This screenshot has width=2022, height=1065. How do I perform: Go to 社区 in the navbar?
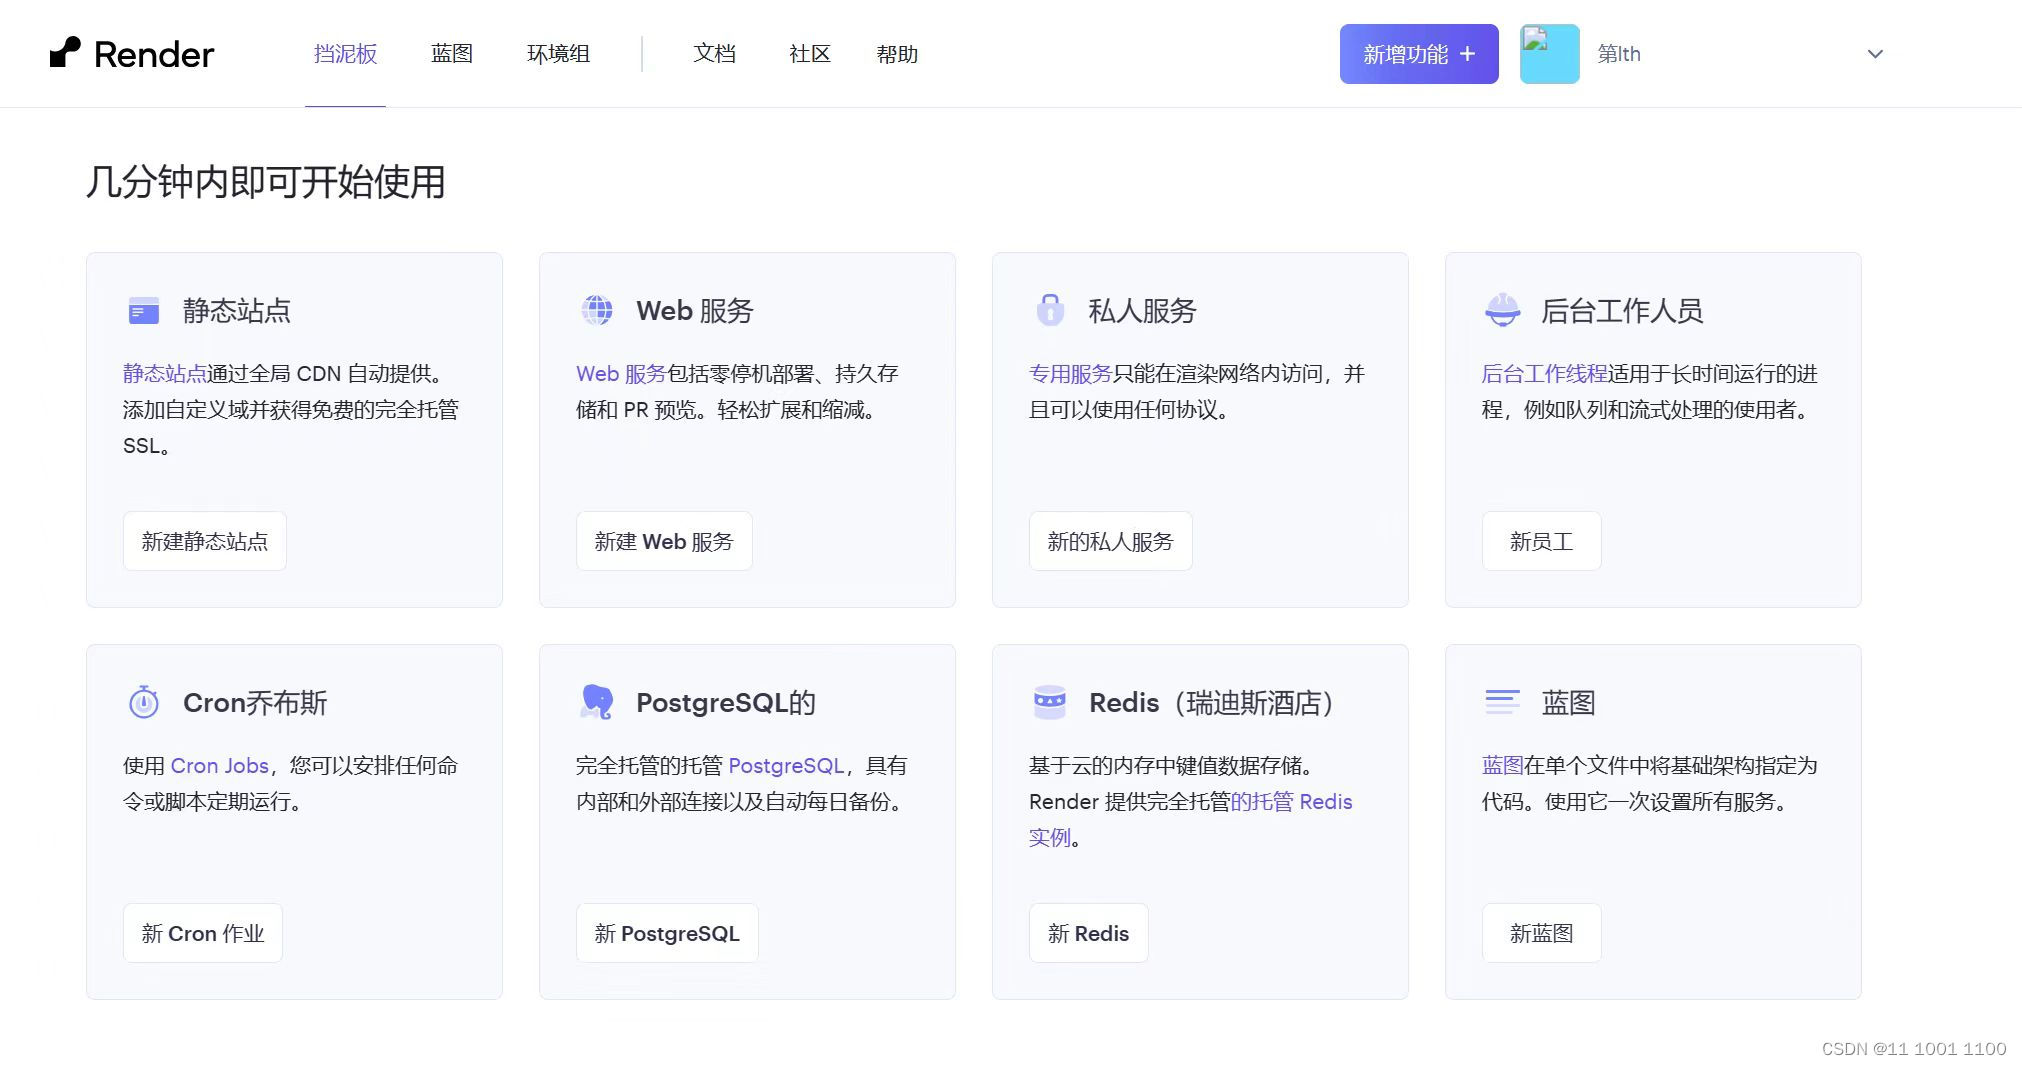[x=810, y=54]
